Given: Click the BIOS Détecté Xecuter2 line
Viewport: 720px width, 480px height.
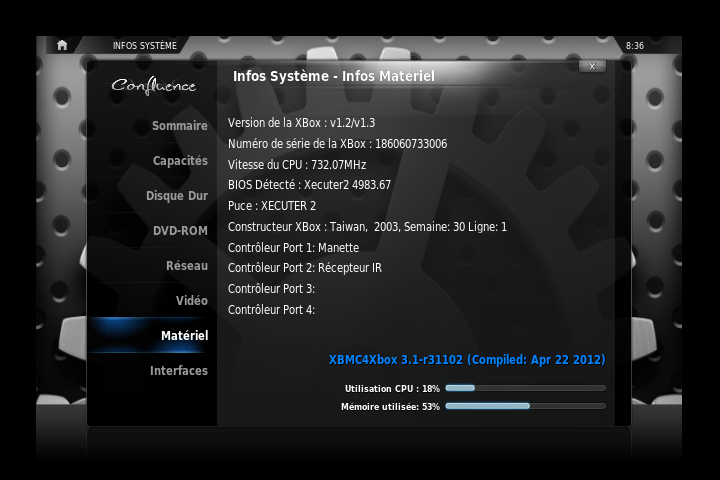Looking at the screenshot, I should pos(309,185).
